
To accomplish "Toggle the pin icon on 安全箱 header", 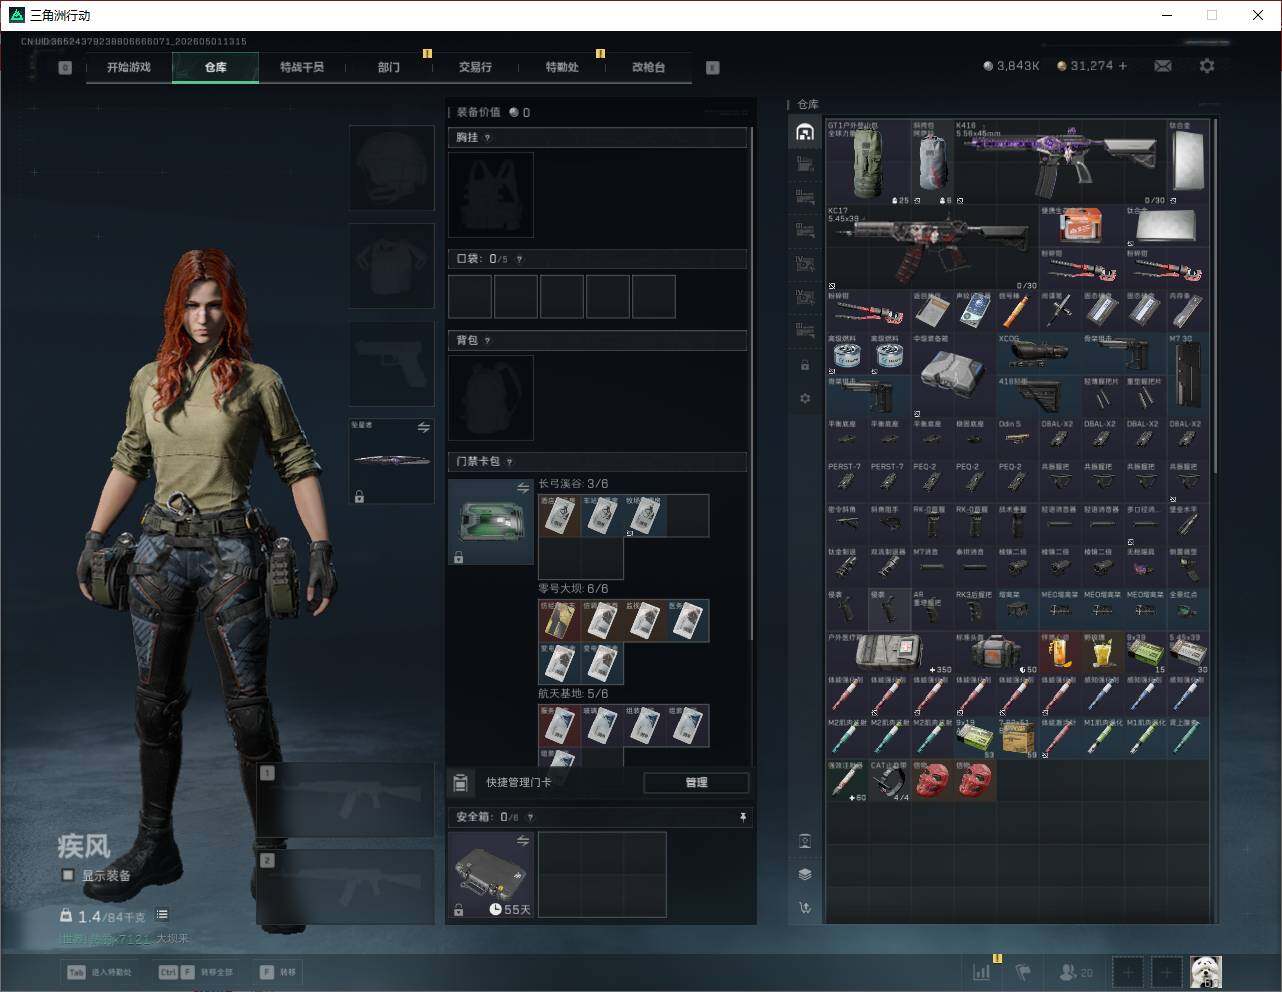I will click(742, 817).
